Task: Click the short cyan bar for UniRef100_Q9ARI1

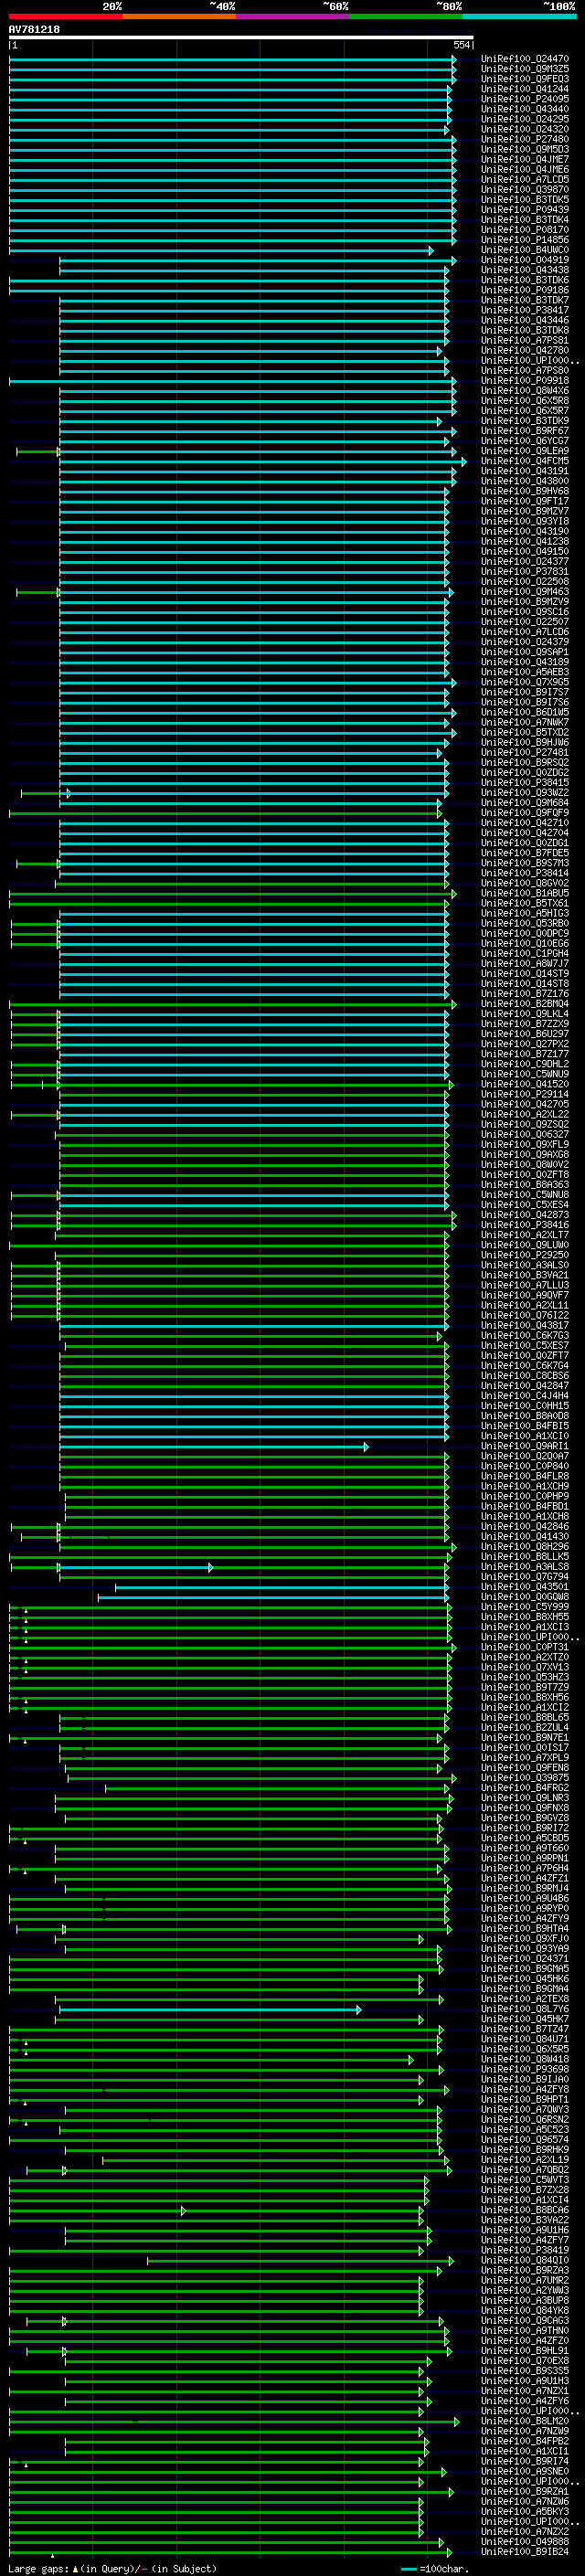Action: tap(214, 1446)
